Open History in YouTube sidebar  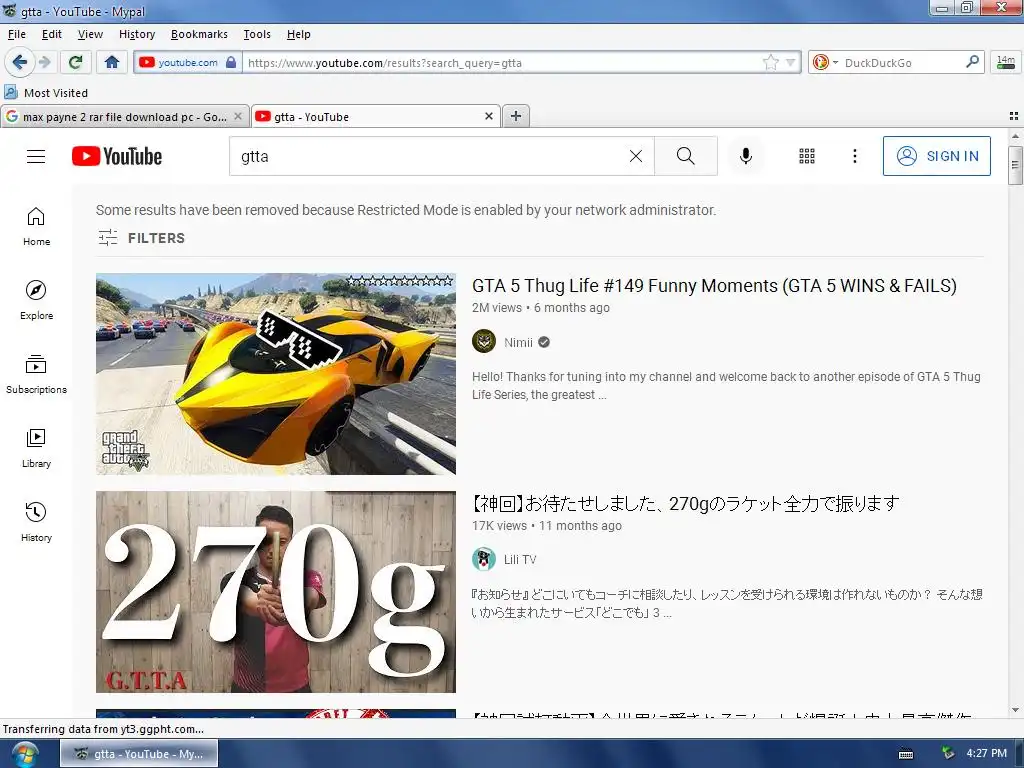click(36, 522)
